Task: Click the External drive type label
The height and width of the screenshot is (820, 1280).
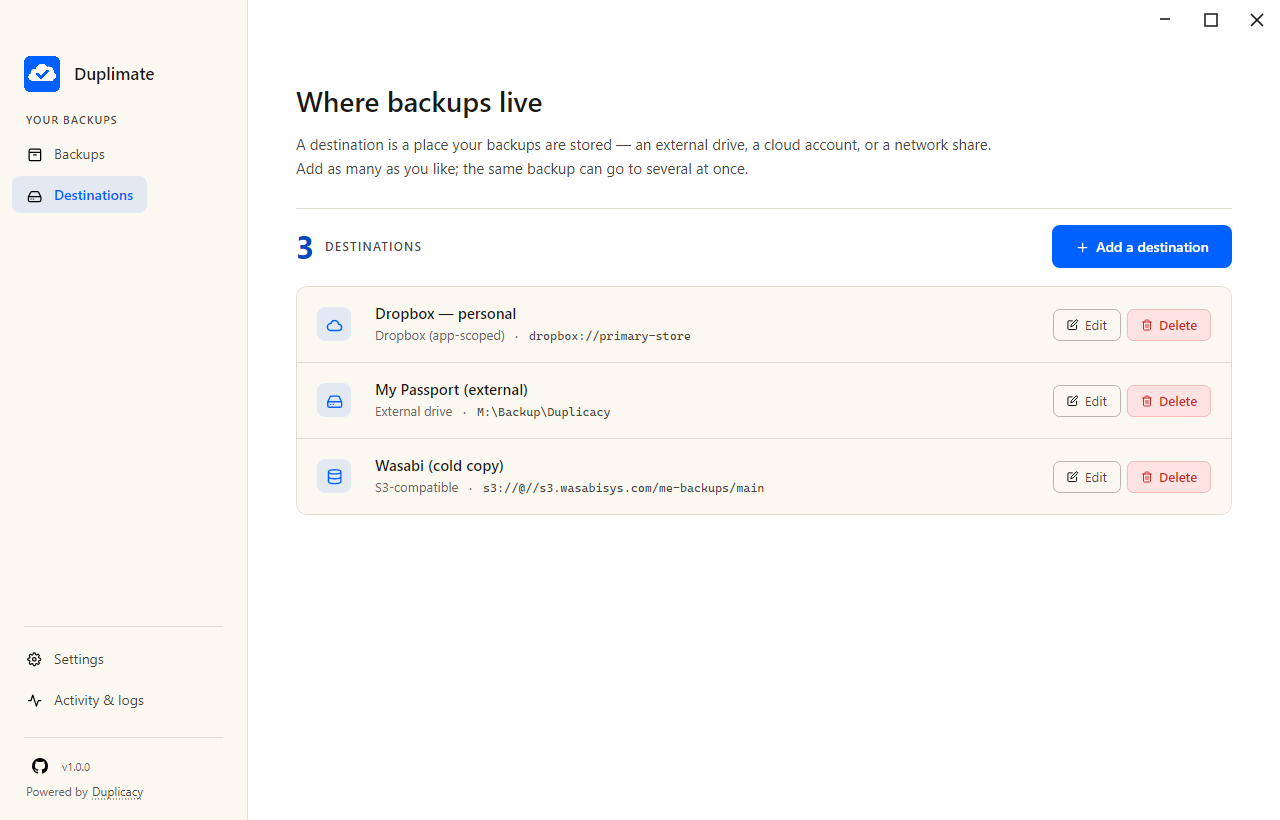Action: tap(413, 412)
